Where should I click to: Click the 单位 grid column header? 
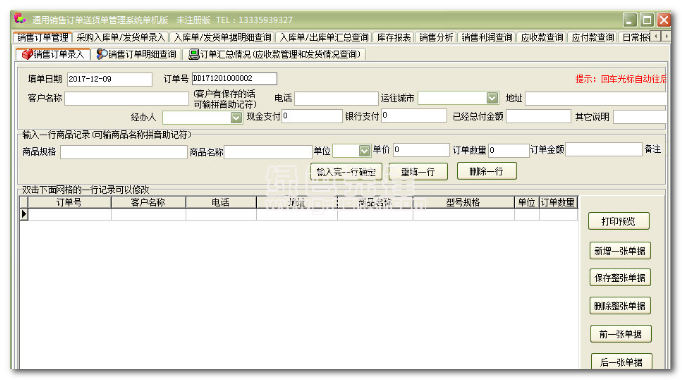pos(527,203)
